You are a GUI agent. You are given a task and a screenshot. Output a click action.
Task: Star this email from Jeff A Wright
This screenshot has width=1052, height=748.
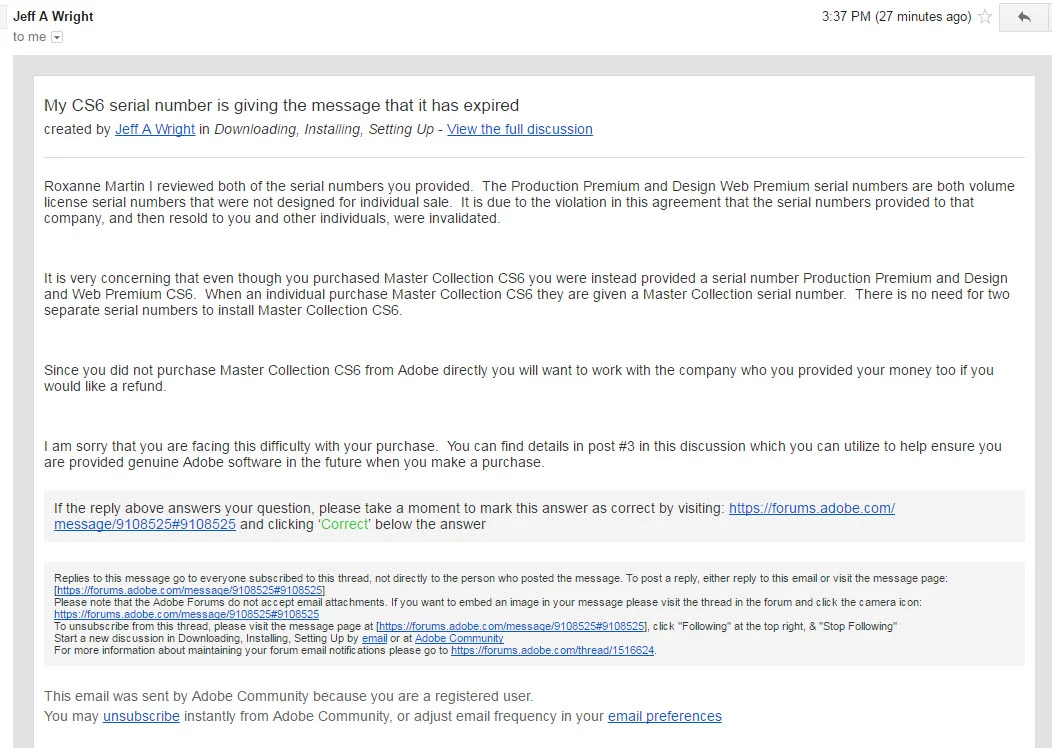984,17
